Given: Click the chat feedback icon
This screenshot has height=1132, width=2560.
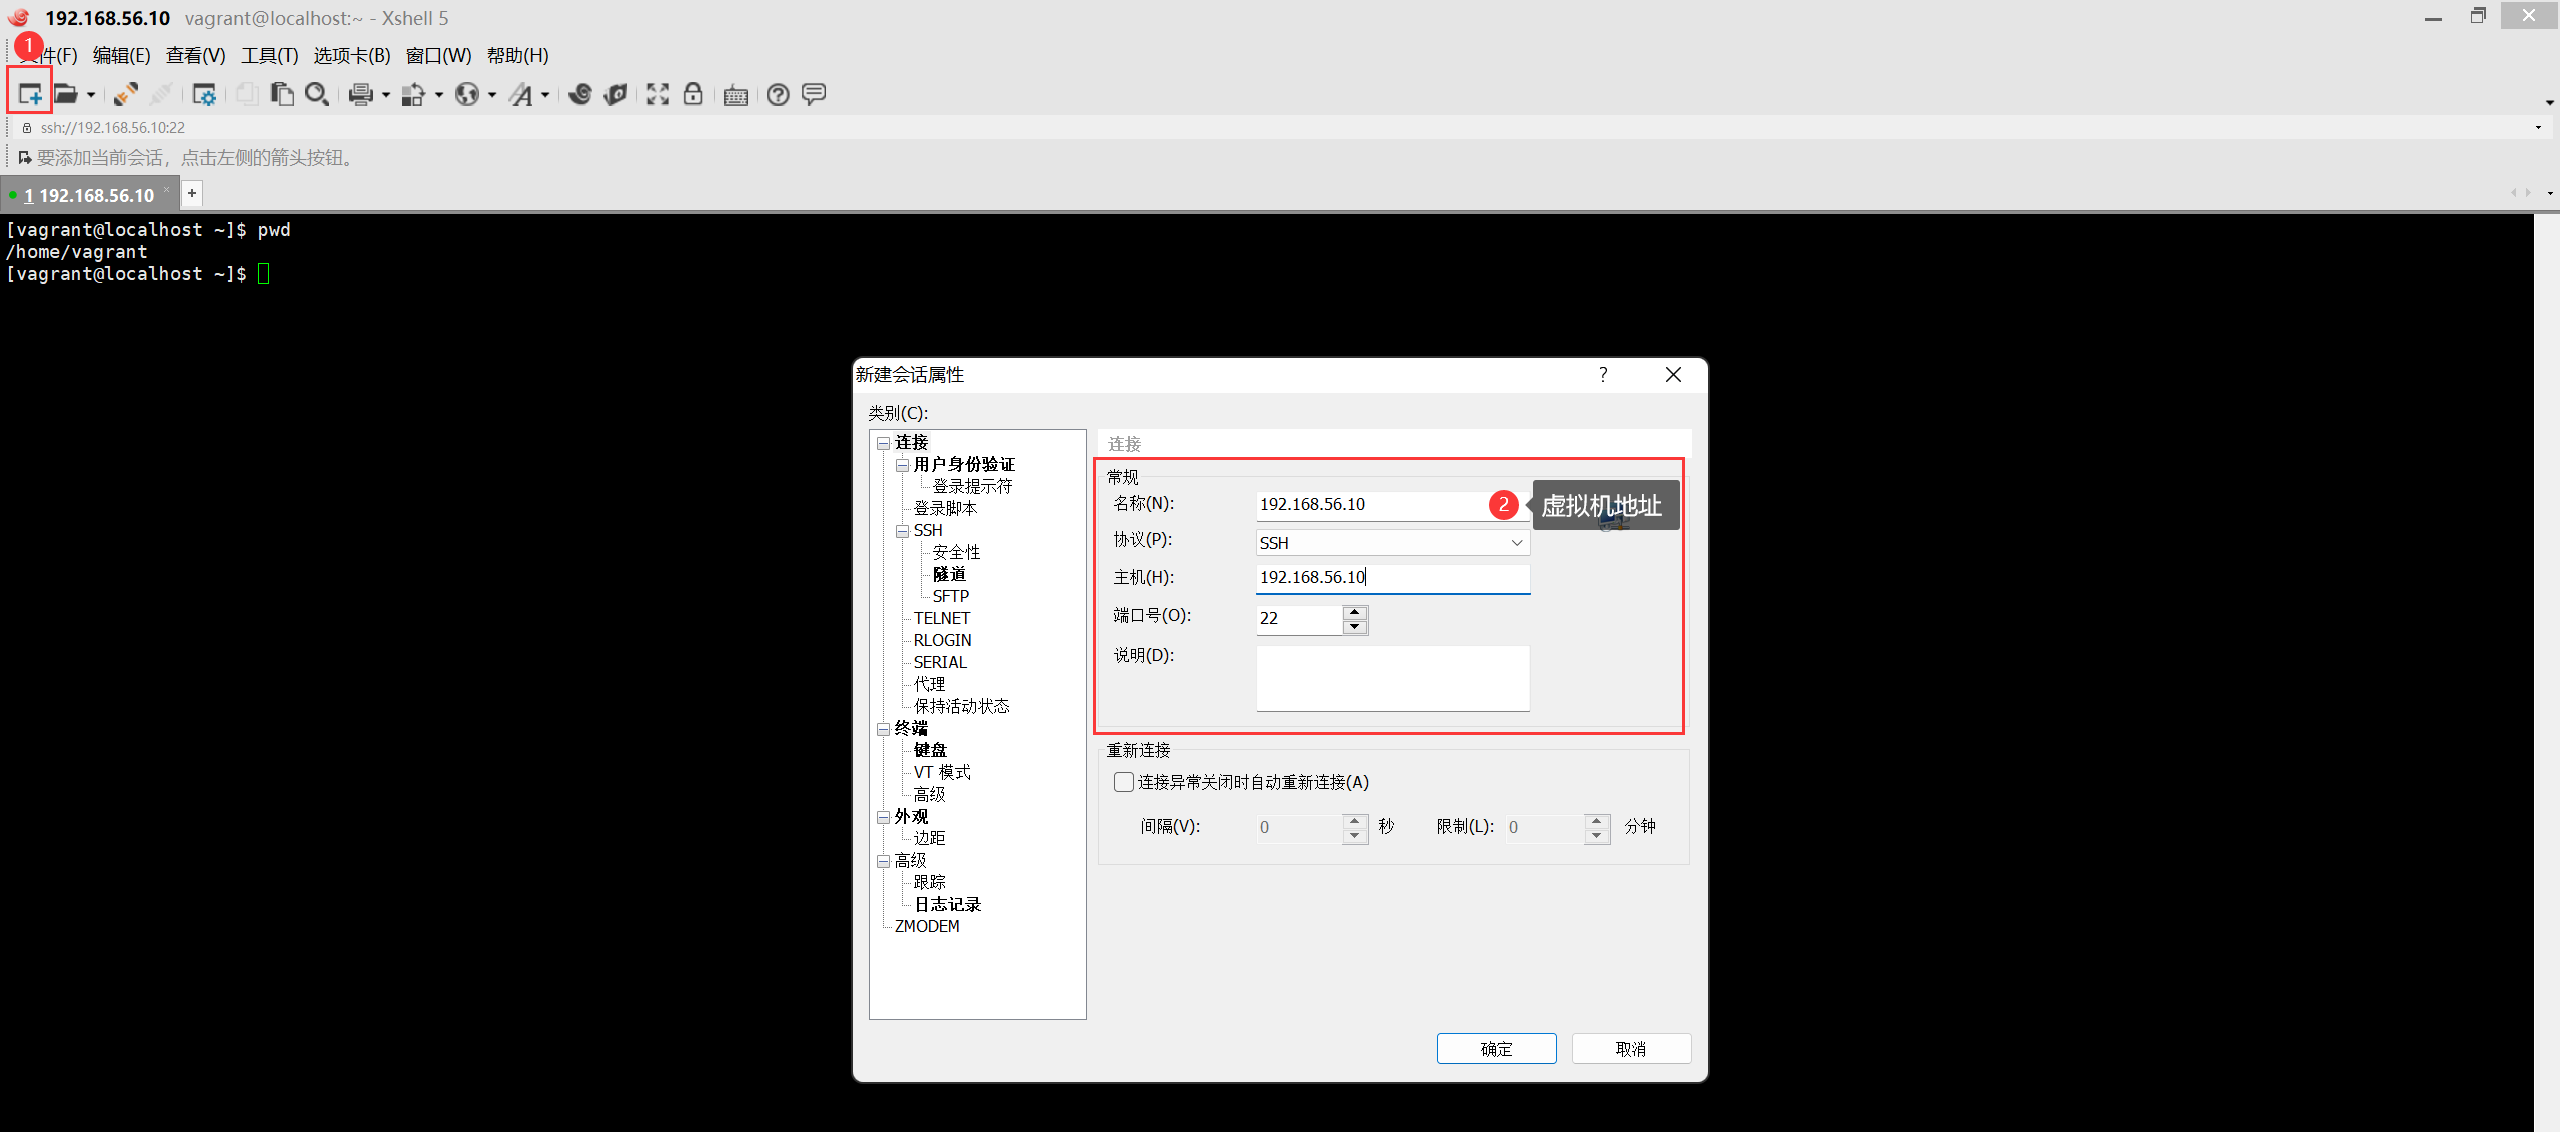Looking at the screenshot, I should (814, 94).
